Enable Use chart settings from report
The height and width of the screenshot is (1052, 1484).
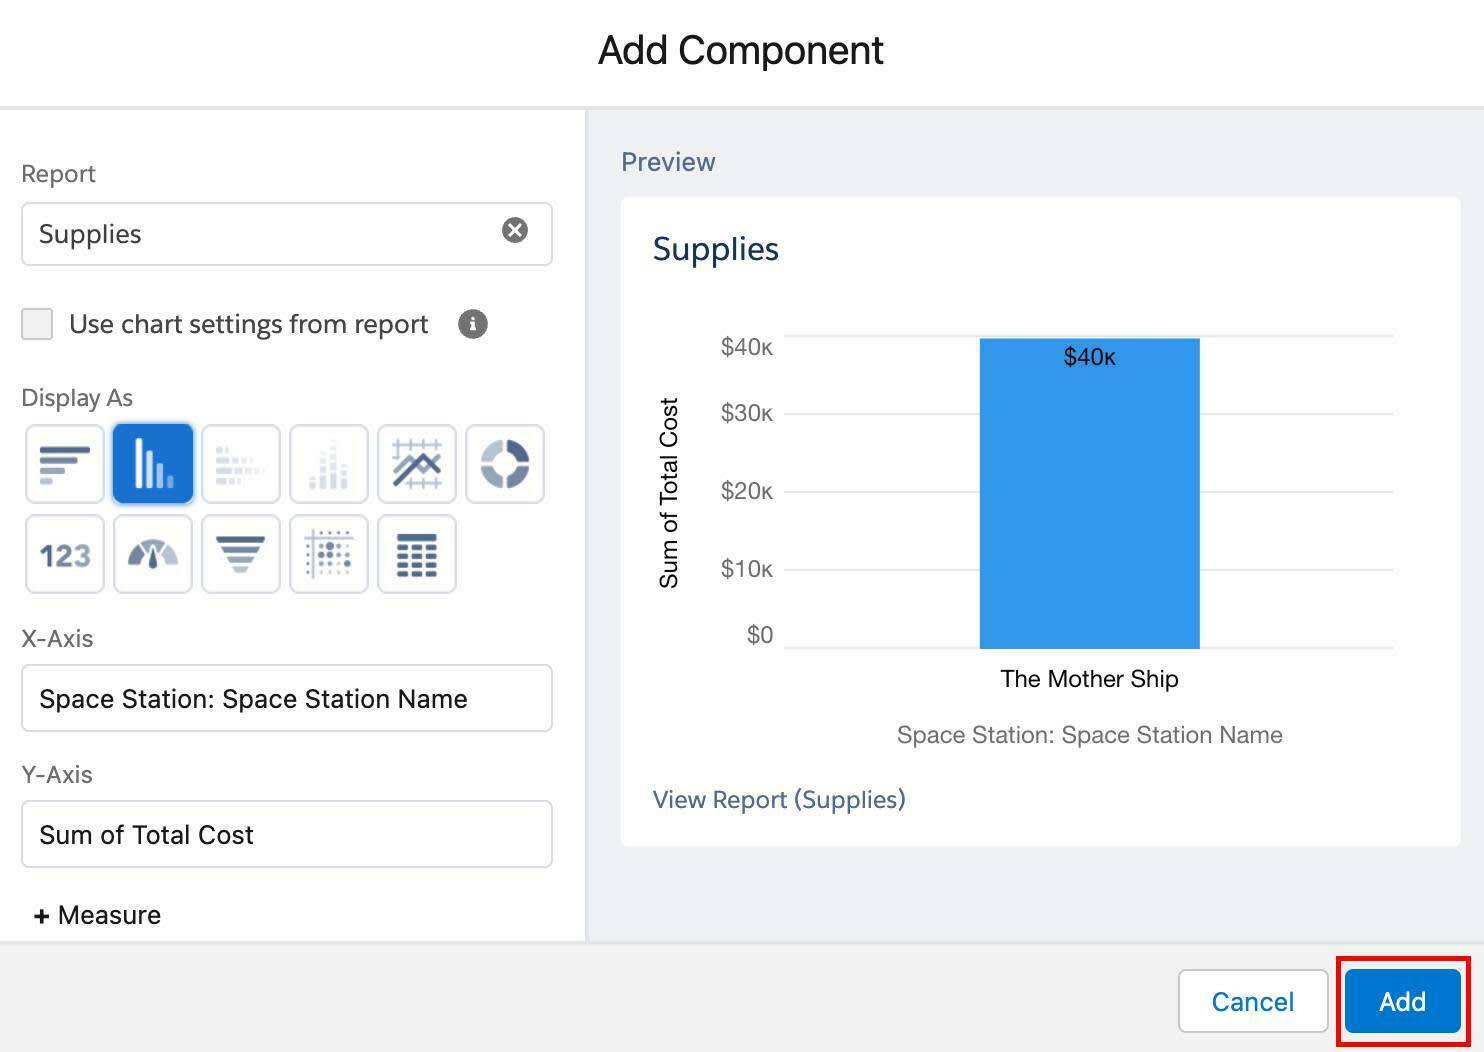(37, 324)
